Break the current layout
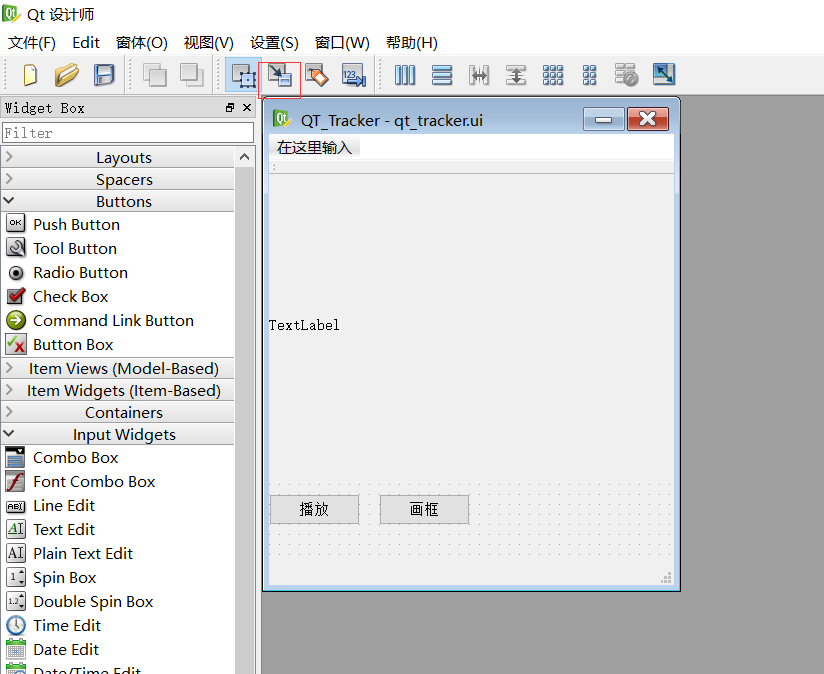This screenshot has height=674, width=824. [626, 75]
